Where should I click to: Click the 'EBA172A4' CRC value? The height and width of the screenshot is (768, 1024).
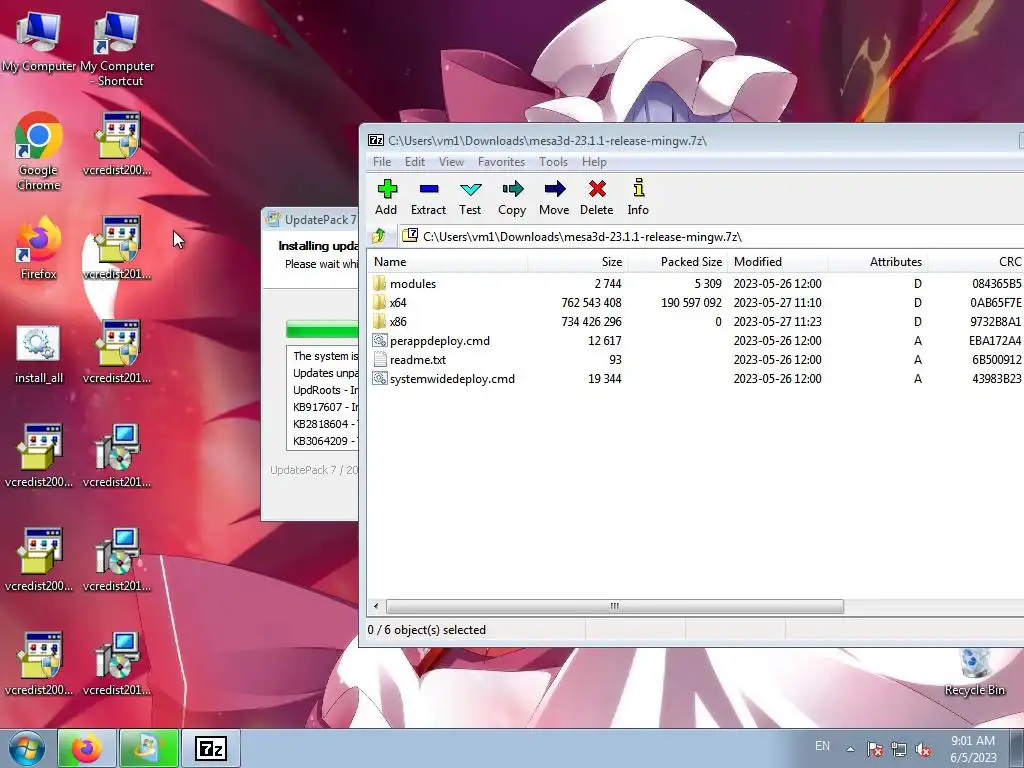click(x=995, y=340)
